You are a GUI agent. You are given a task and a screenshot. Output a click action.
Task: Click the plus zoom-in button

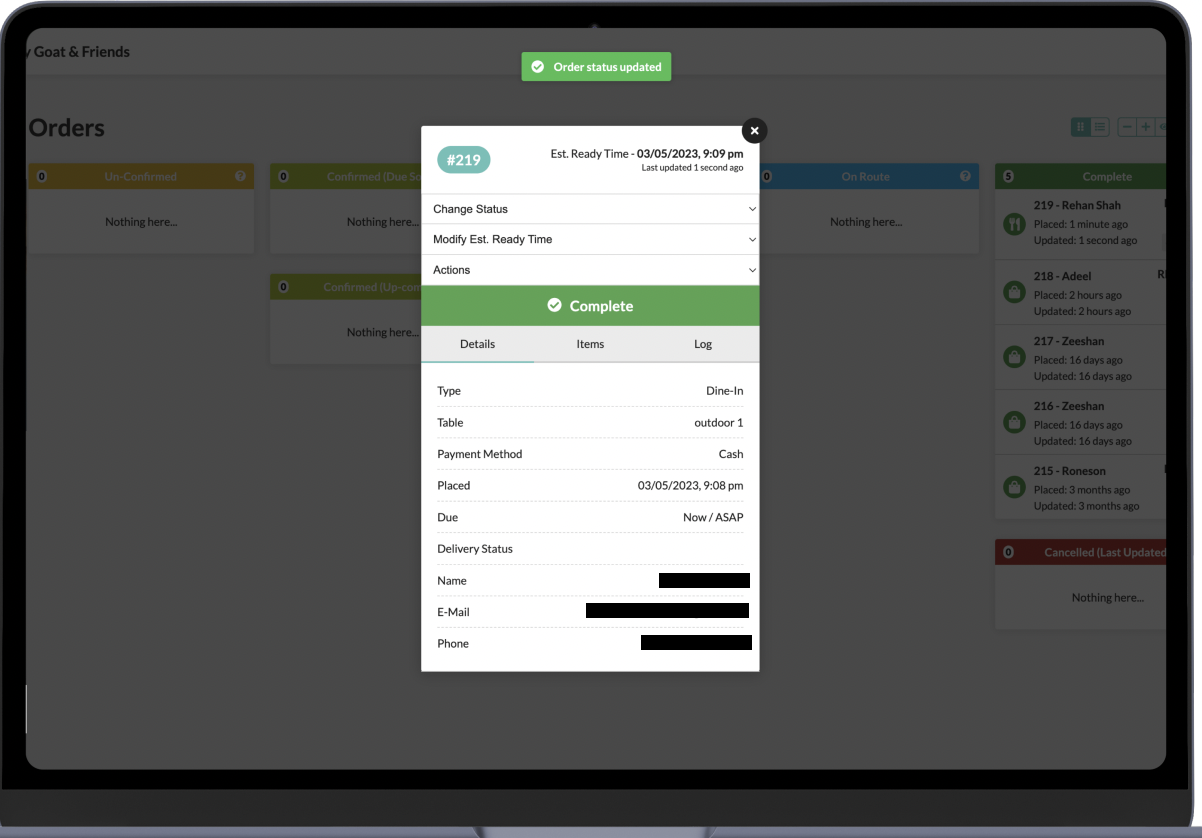click(x=1145, y=127)
